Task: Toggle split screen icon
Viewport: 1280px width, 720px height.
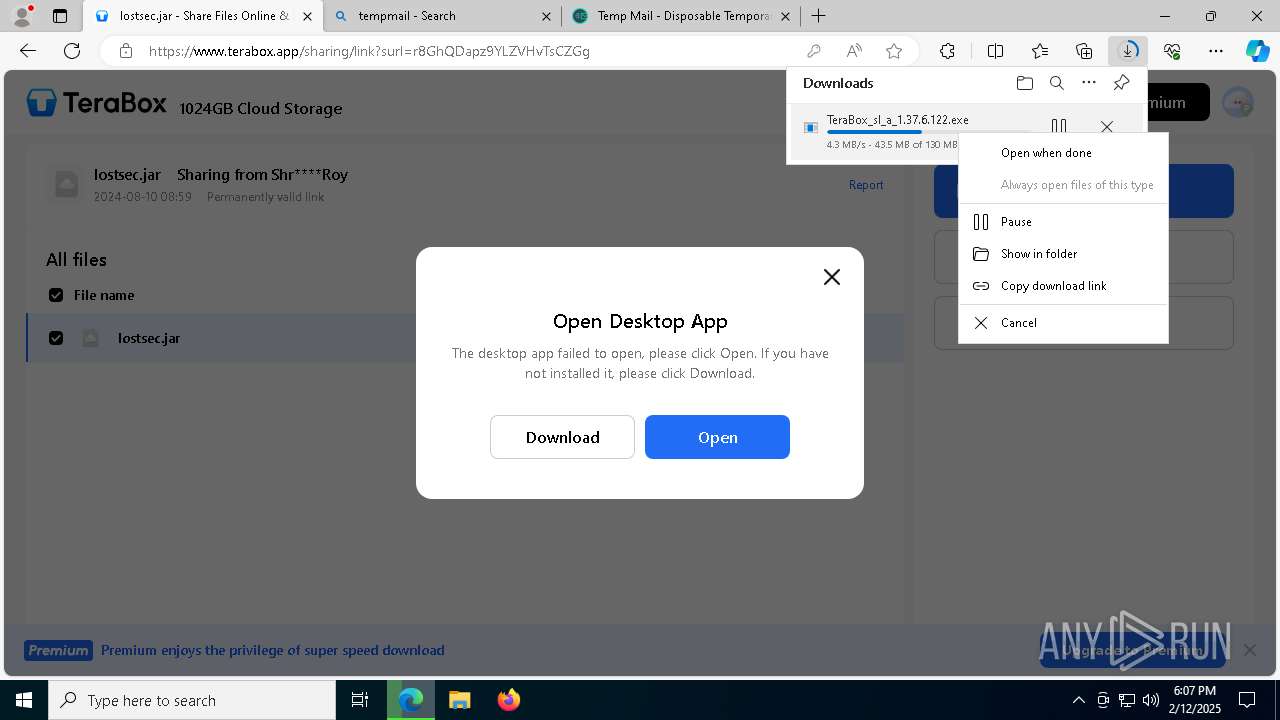Action: 995,51
